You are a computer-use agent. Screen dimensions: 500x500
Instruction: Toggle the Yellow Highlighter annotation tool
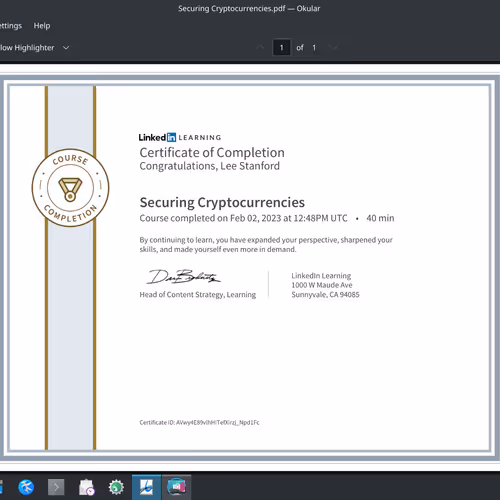27,48
